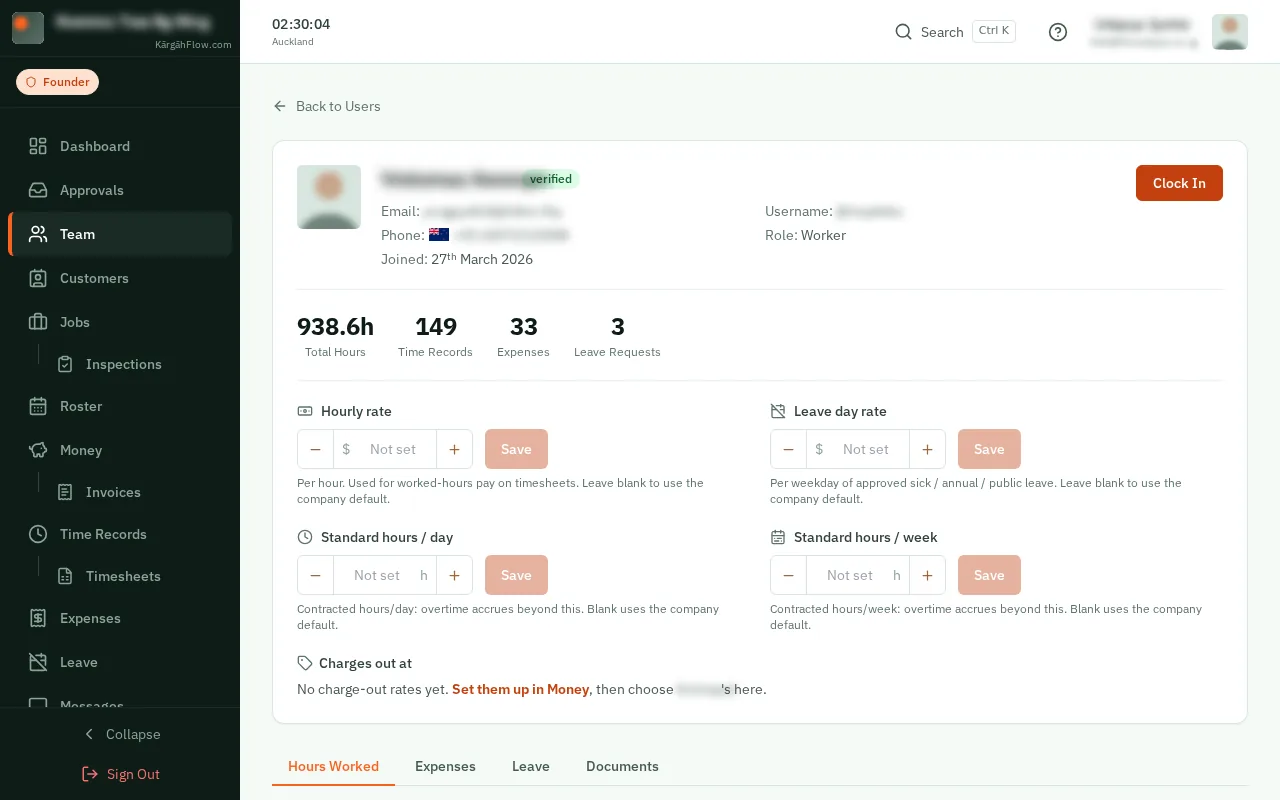Open the Leave tab
This screenshot has width=1280, height=800.
pyautogui.click(x=531, y=766)
